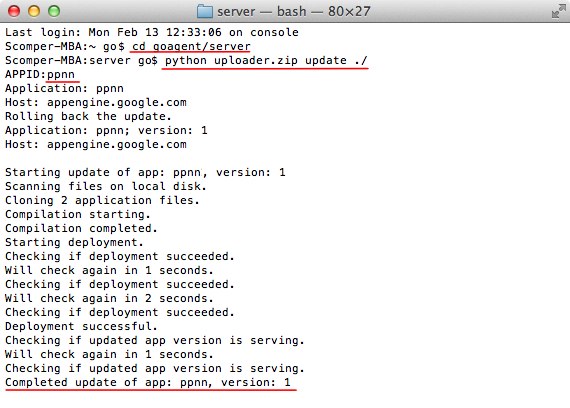Click 'Will check again in 2 seconds.' line

tap(109, 298)
